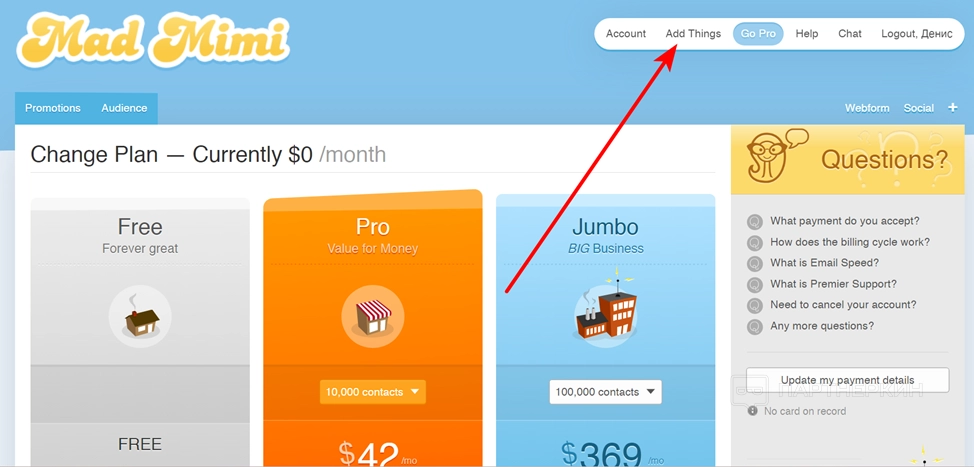Image resolution: width=974 pixels, height=467 pixels.
Task: Click Logout, Денис link
Action: (917, 34)
